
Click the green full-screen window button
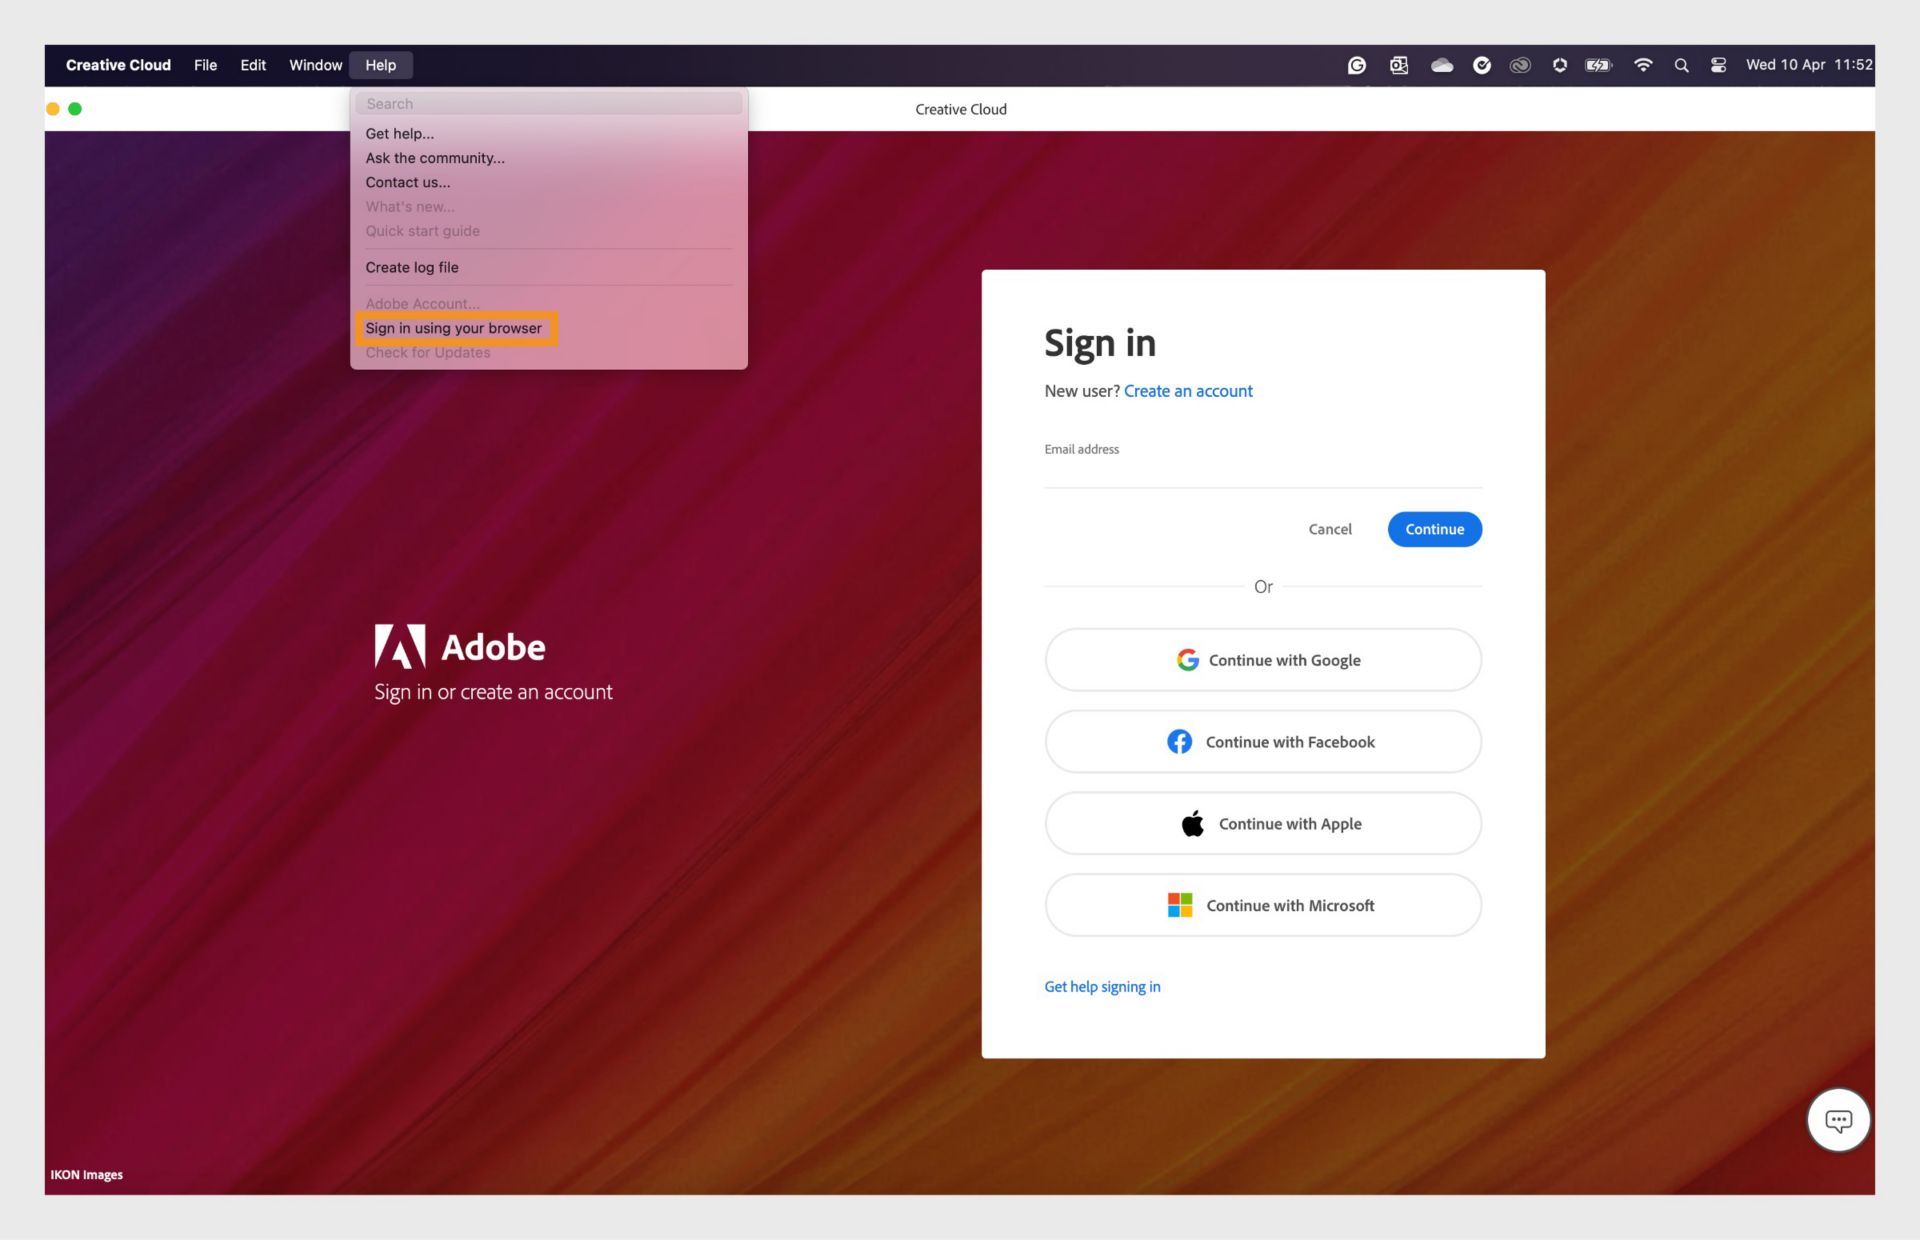75,109
